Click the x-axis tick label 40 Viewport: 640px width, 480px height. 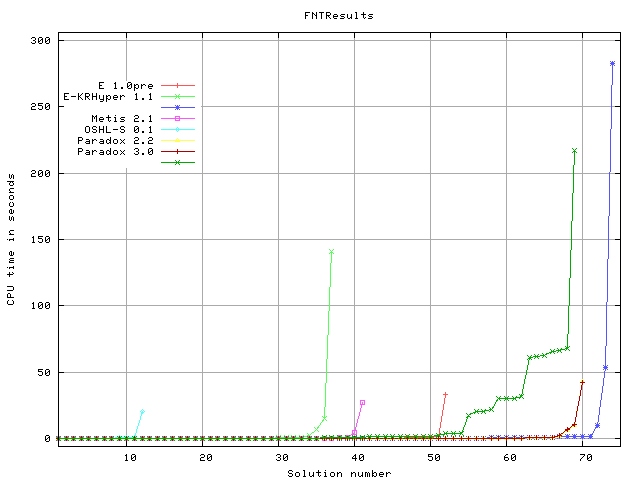(x=358, y=458)
